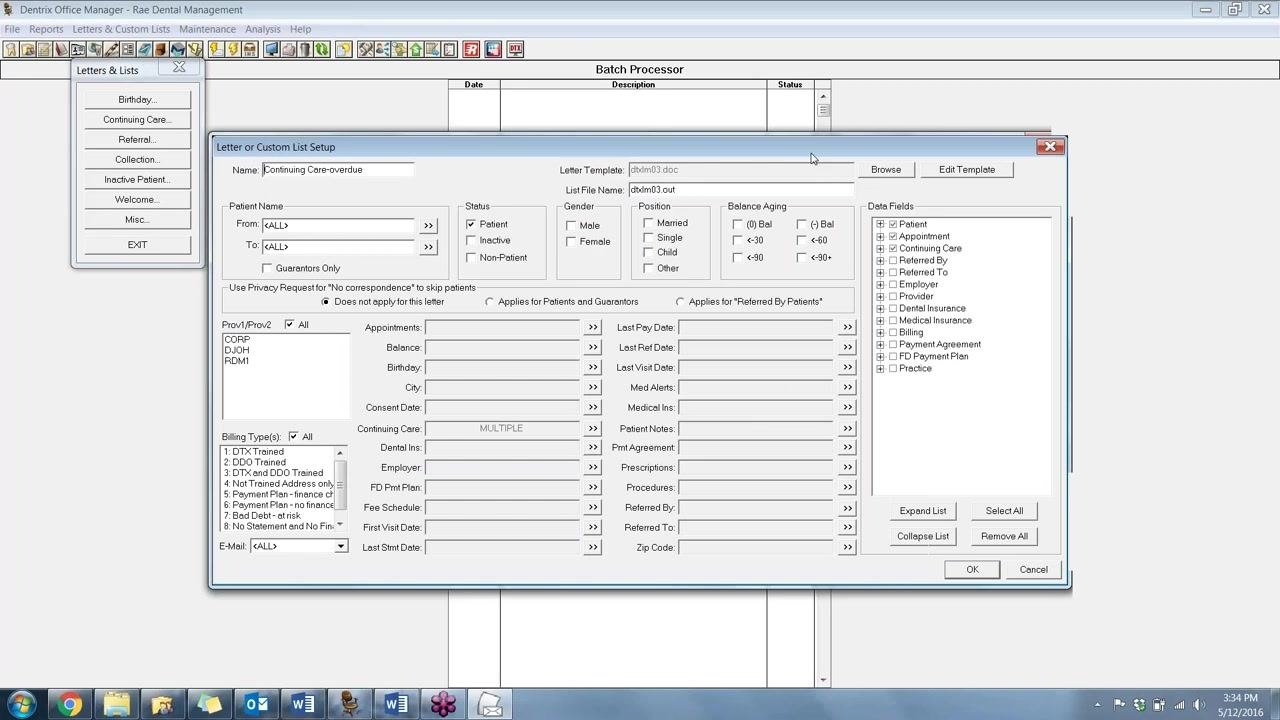Expand the Patient data fields node
This screenshot has height=720, width=1280.
click(880, 224)
